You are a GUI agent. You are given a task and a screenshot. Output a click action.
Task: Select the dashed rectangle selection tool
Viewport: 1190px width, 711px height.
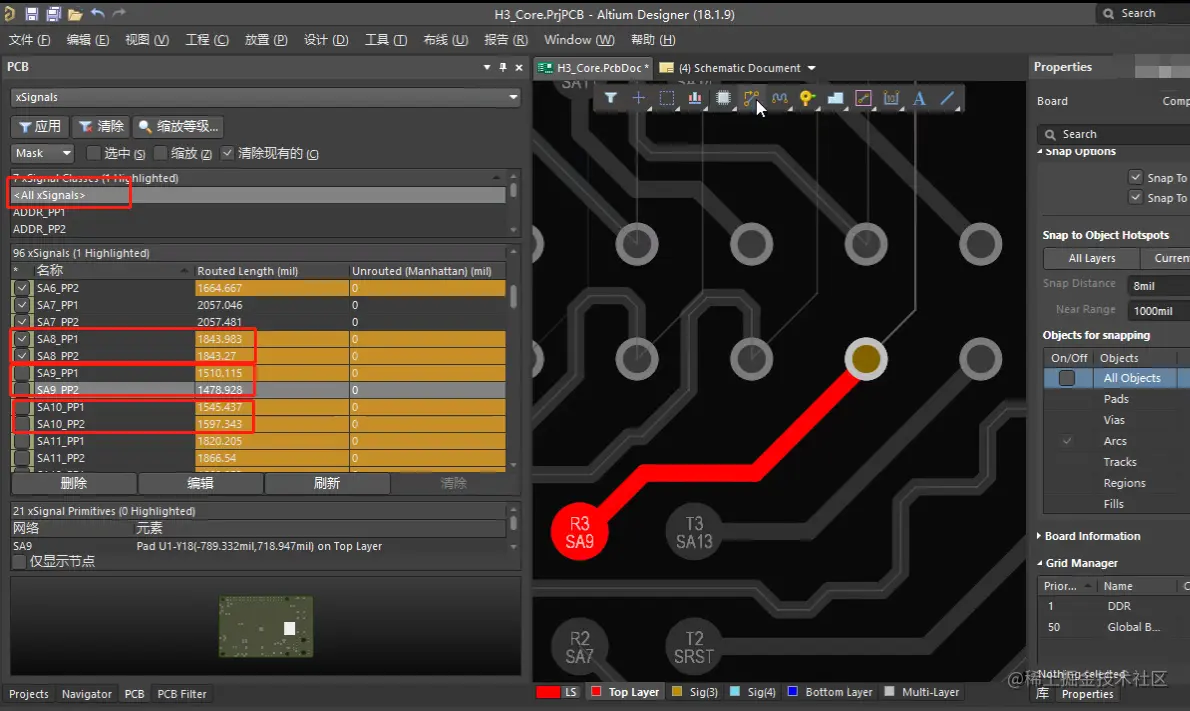(x=666, y=98)
